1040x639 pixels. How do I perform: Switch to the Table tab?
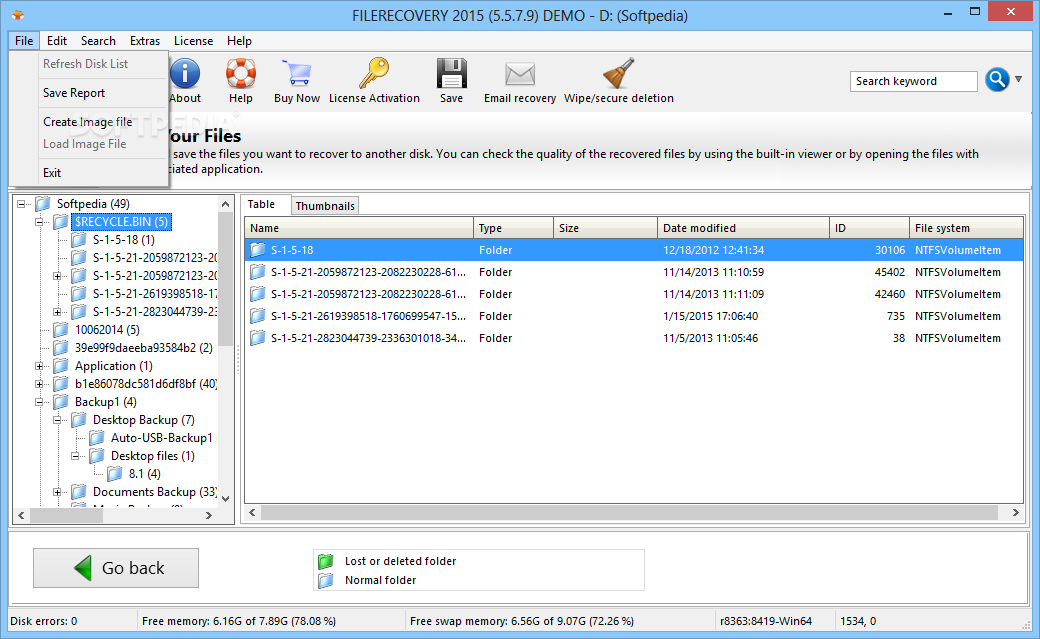[x=261, y=204]
